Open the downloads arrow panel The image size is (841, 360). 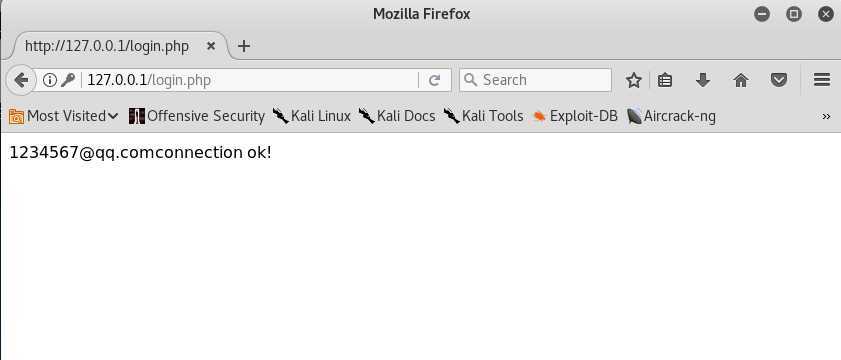(x=703, y=80)
